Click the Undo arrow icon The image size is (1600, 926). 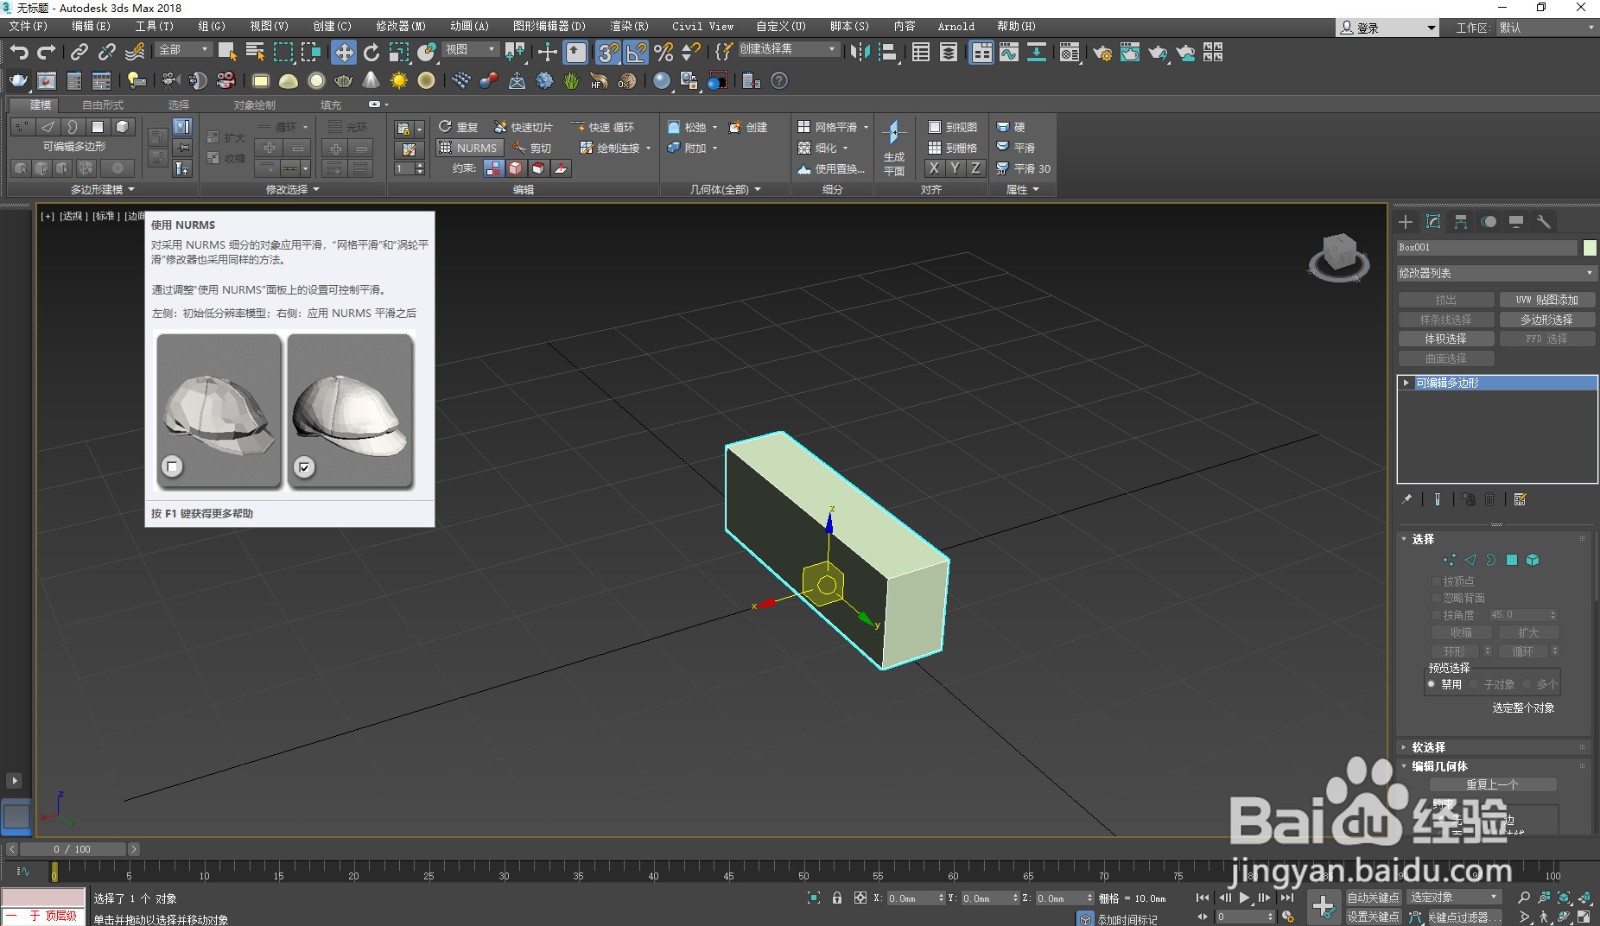(x=19, y=52)
